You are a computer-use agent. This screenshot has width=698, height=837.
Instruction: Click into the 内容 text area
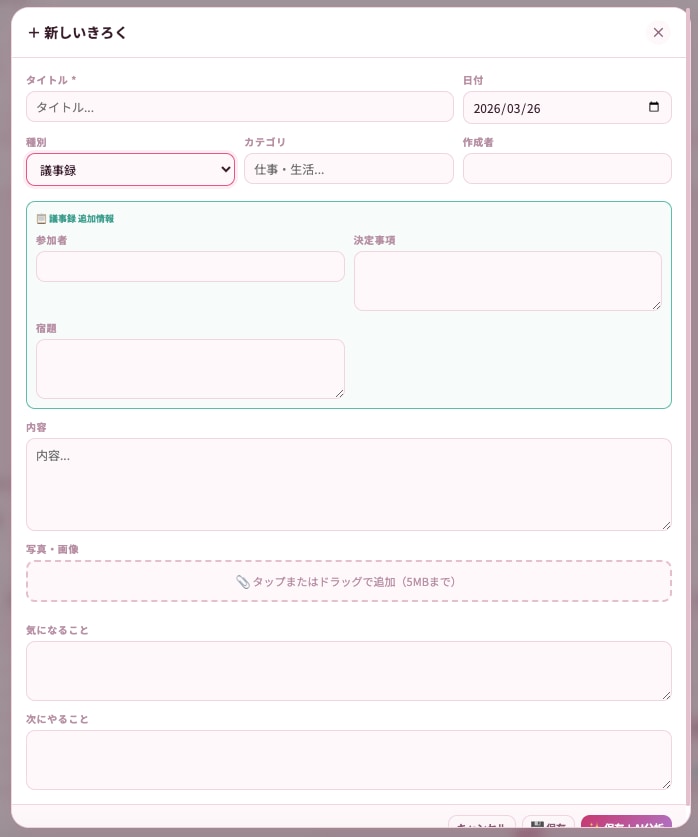tap(349, 485)
